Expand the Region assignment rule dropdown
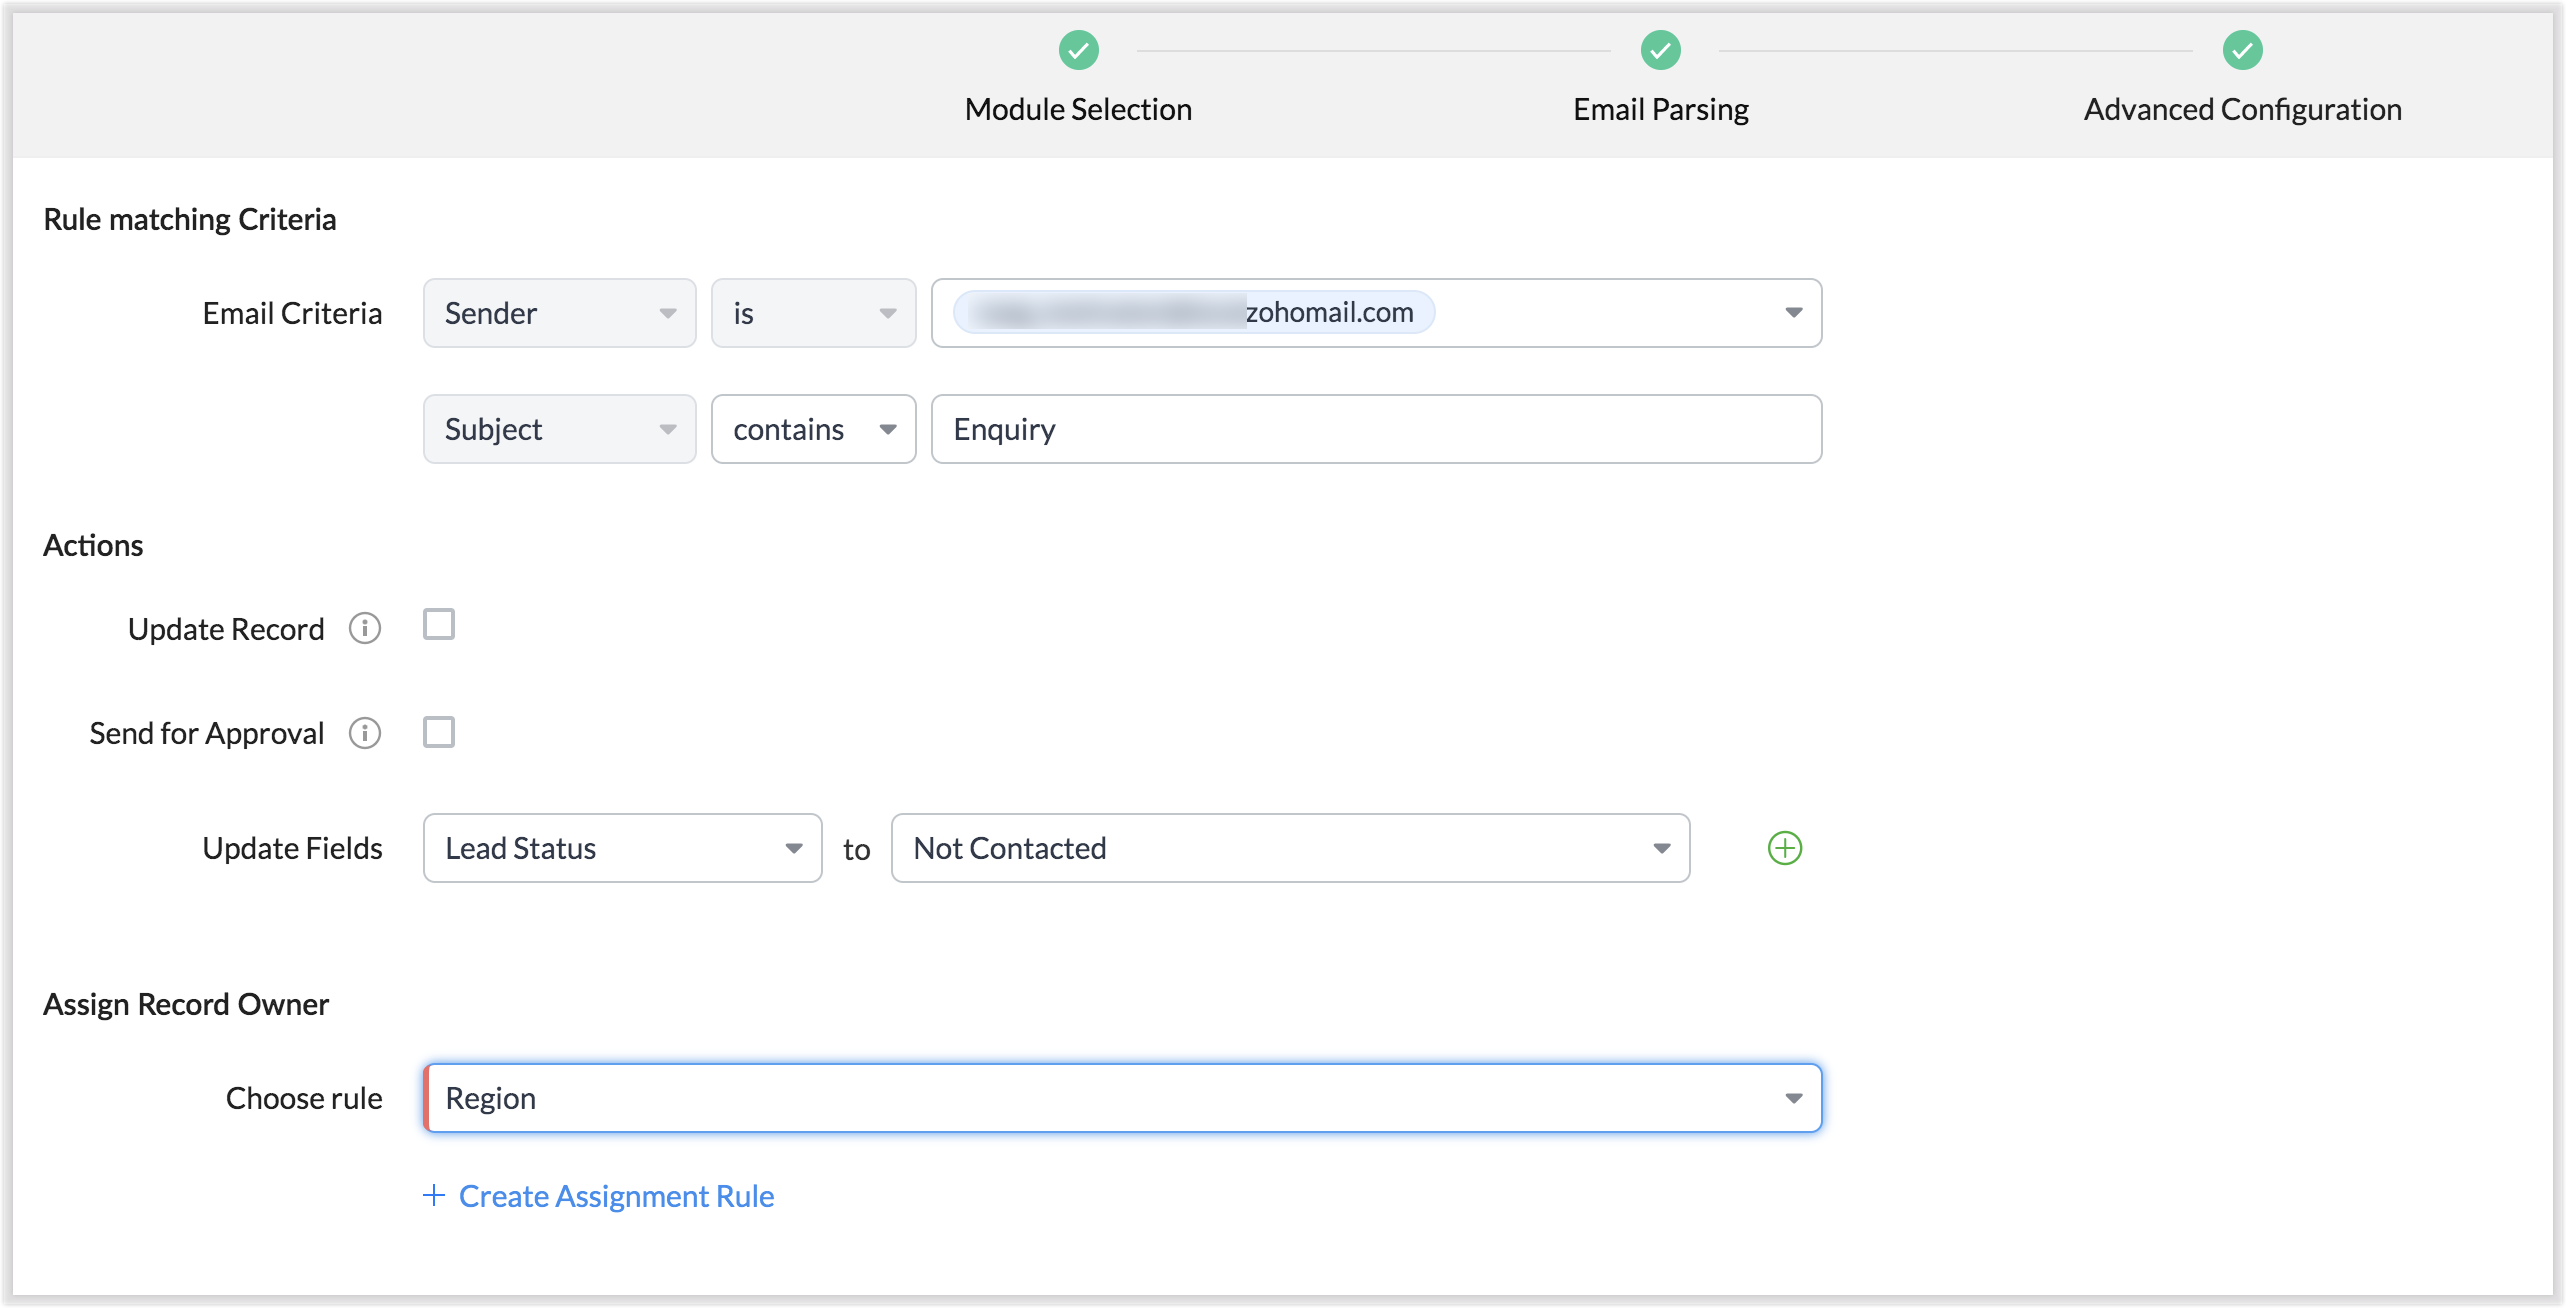Viewport: 2566px width, 1308px height. coord(1122,1098)
